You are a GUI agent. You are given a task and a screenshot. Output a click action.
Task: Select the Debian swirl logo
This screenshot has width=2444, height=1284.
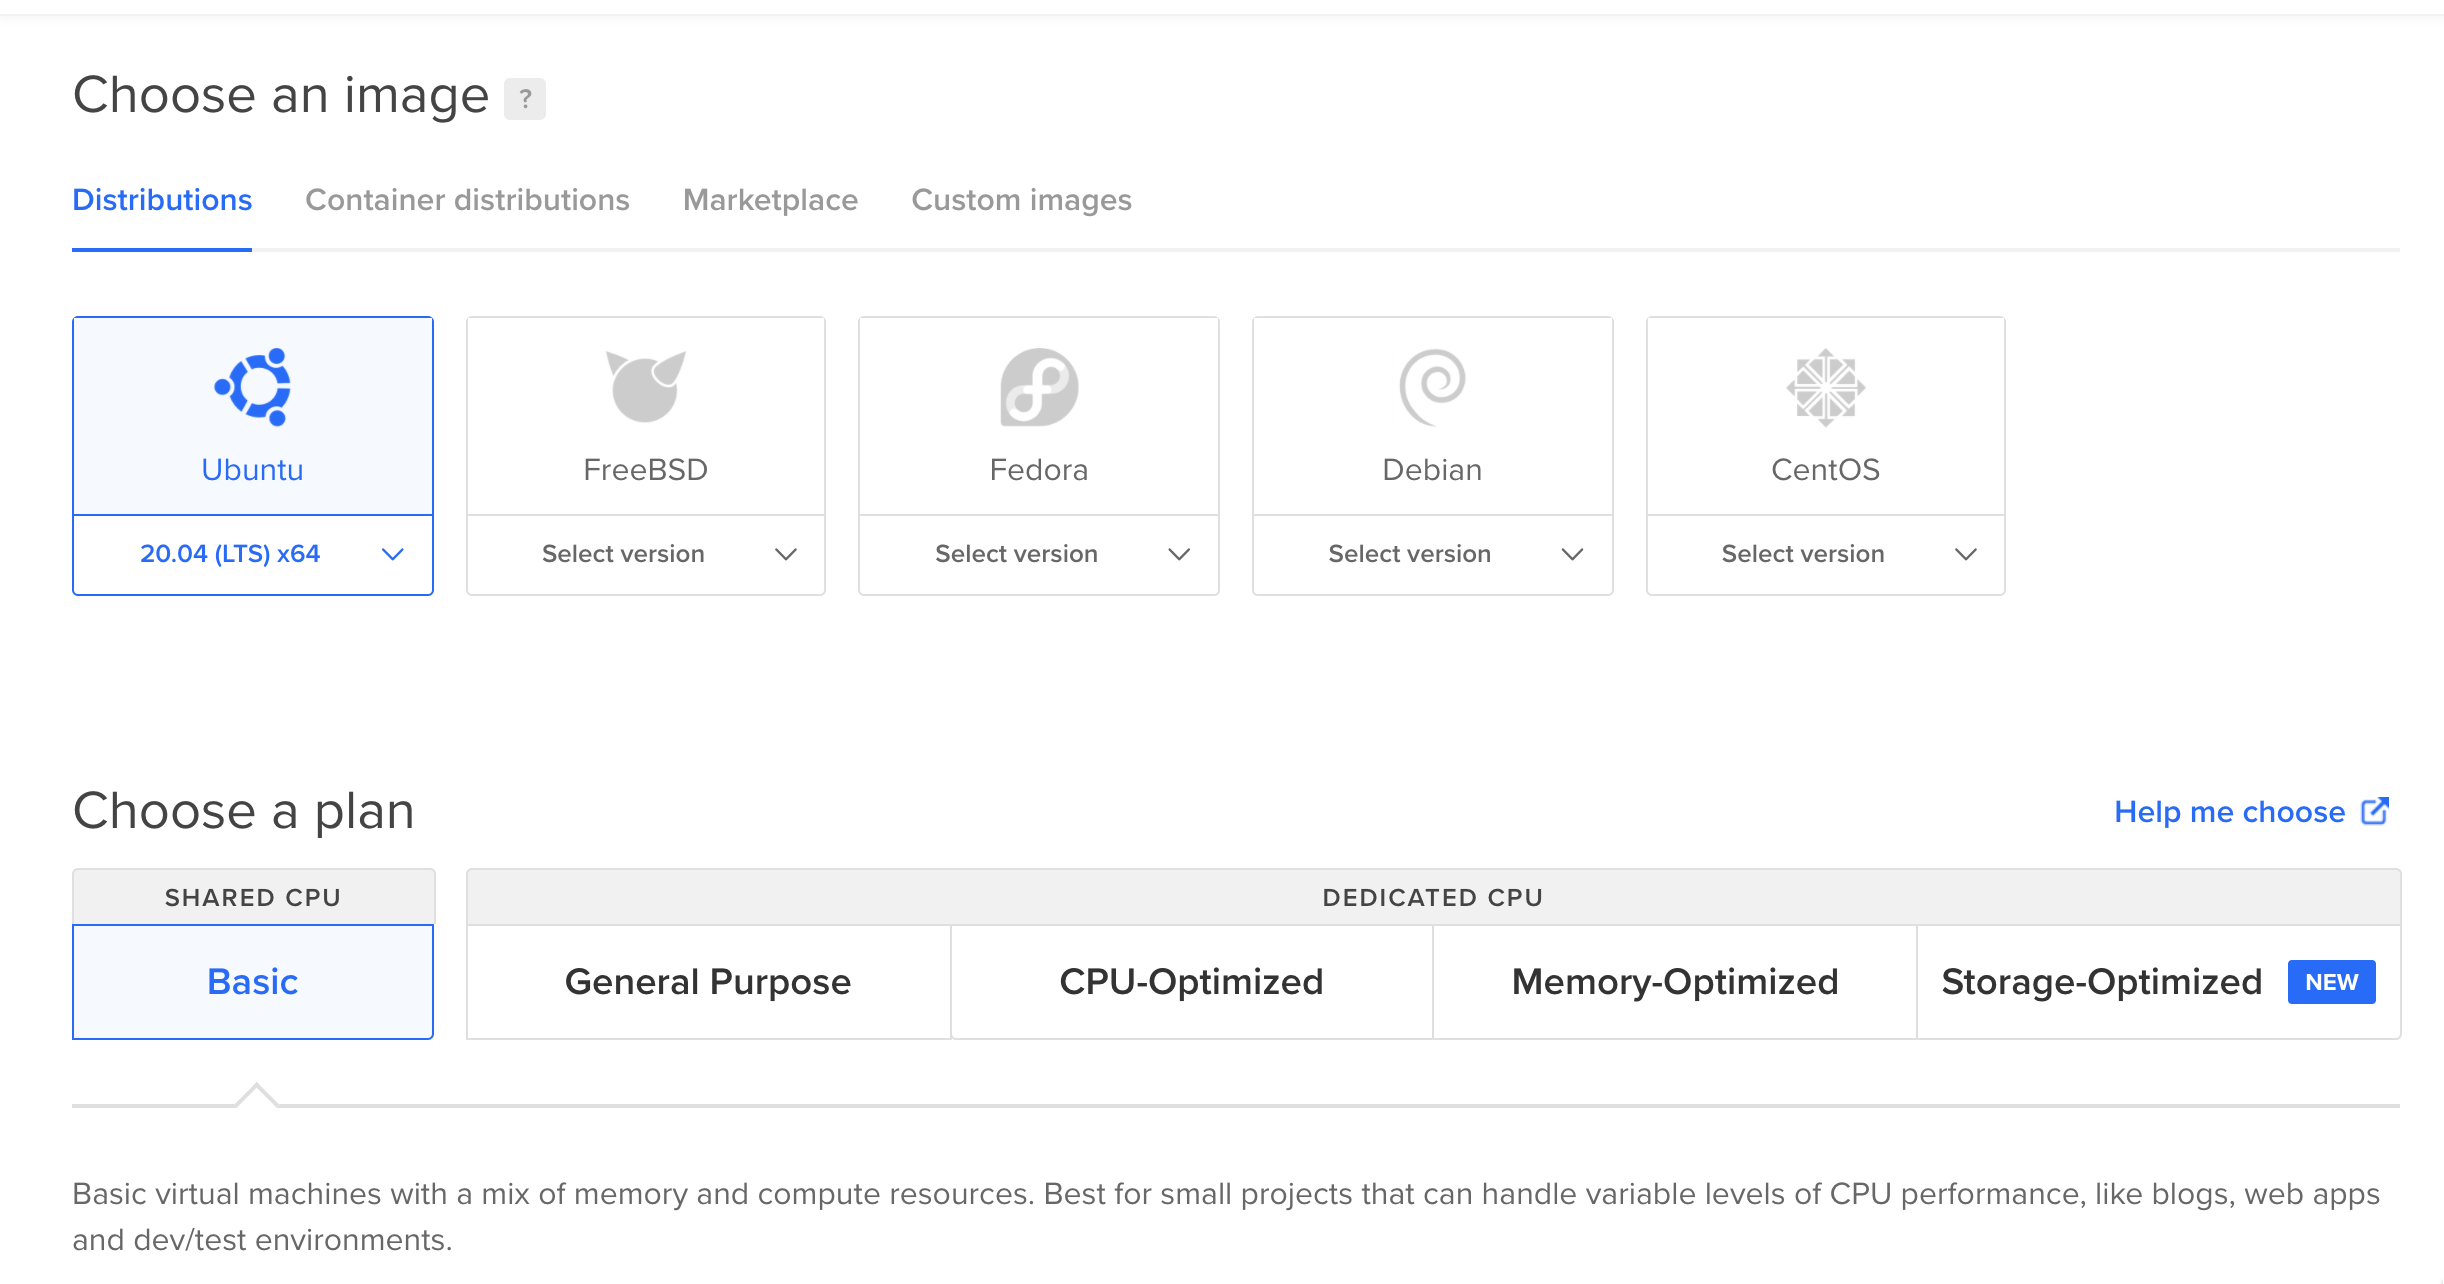(1432, 387)
